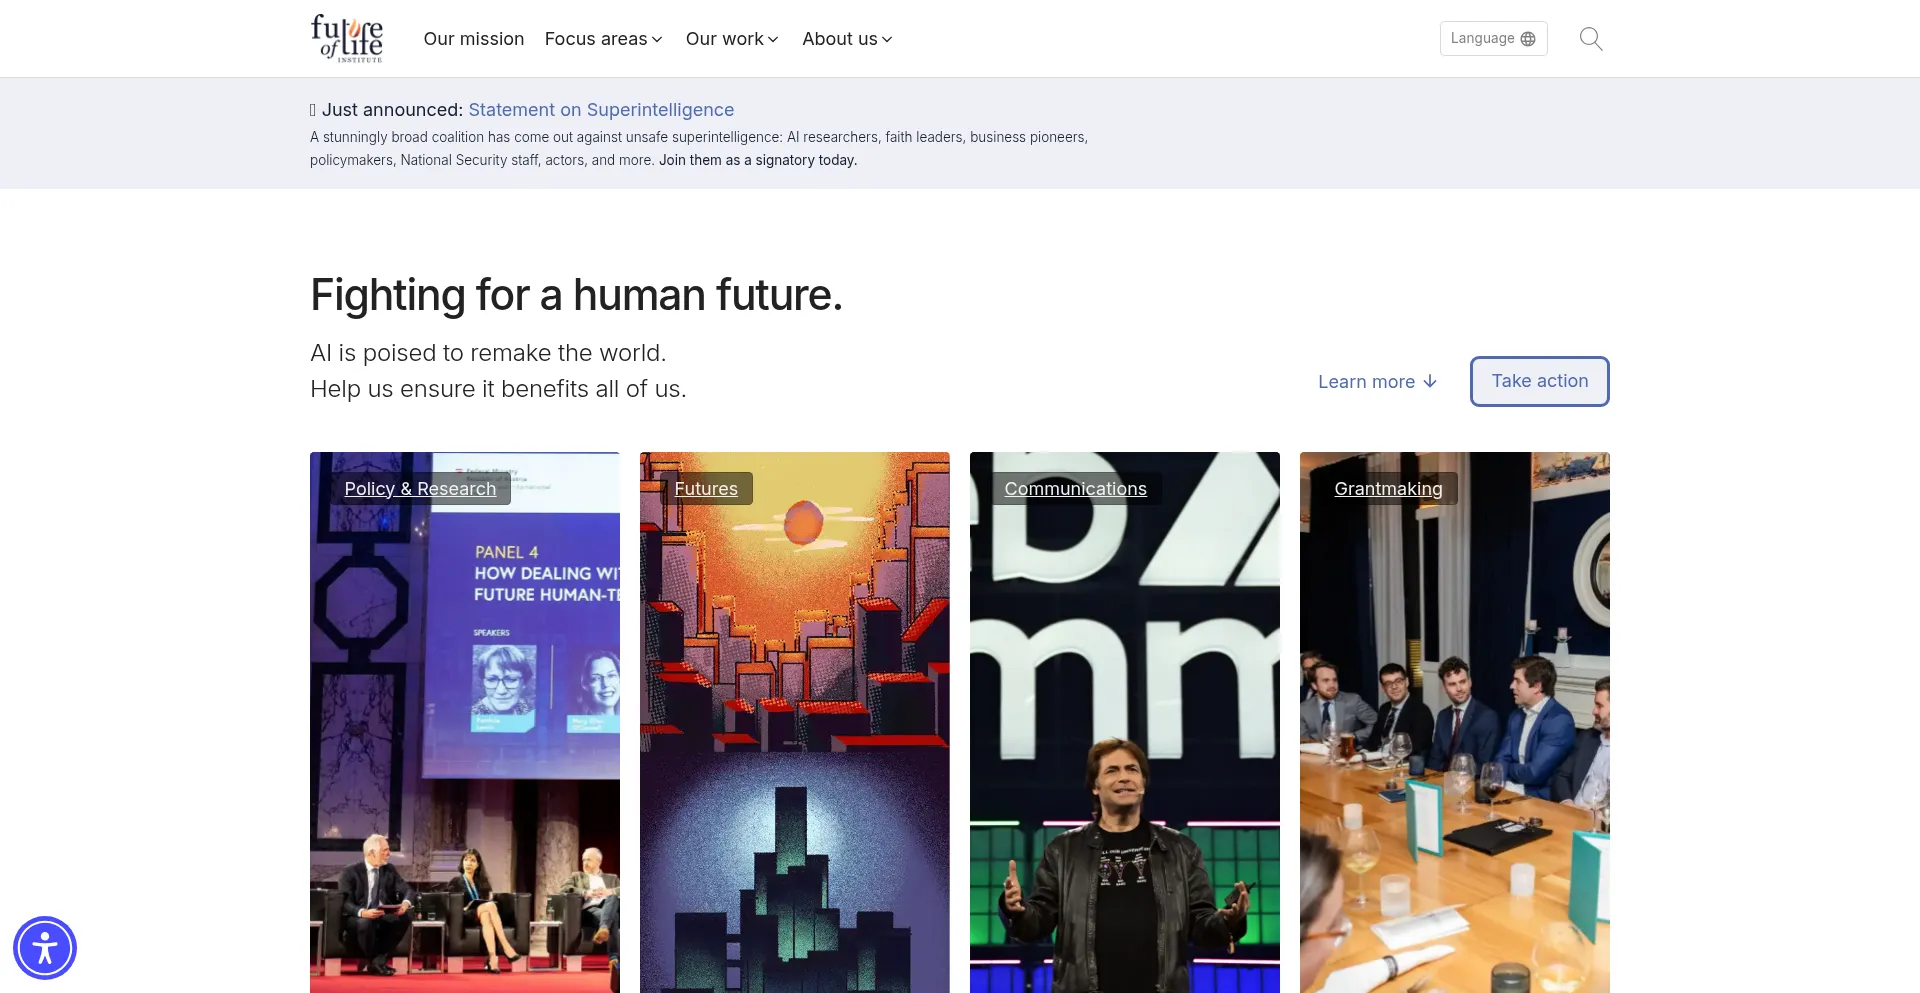Image resolution: width=1920 pixels, height=993 pixels.
Task: Expand the Focus areas dropdown
Action: [x=603, y=39]
